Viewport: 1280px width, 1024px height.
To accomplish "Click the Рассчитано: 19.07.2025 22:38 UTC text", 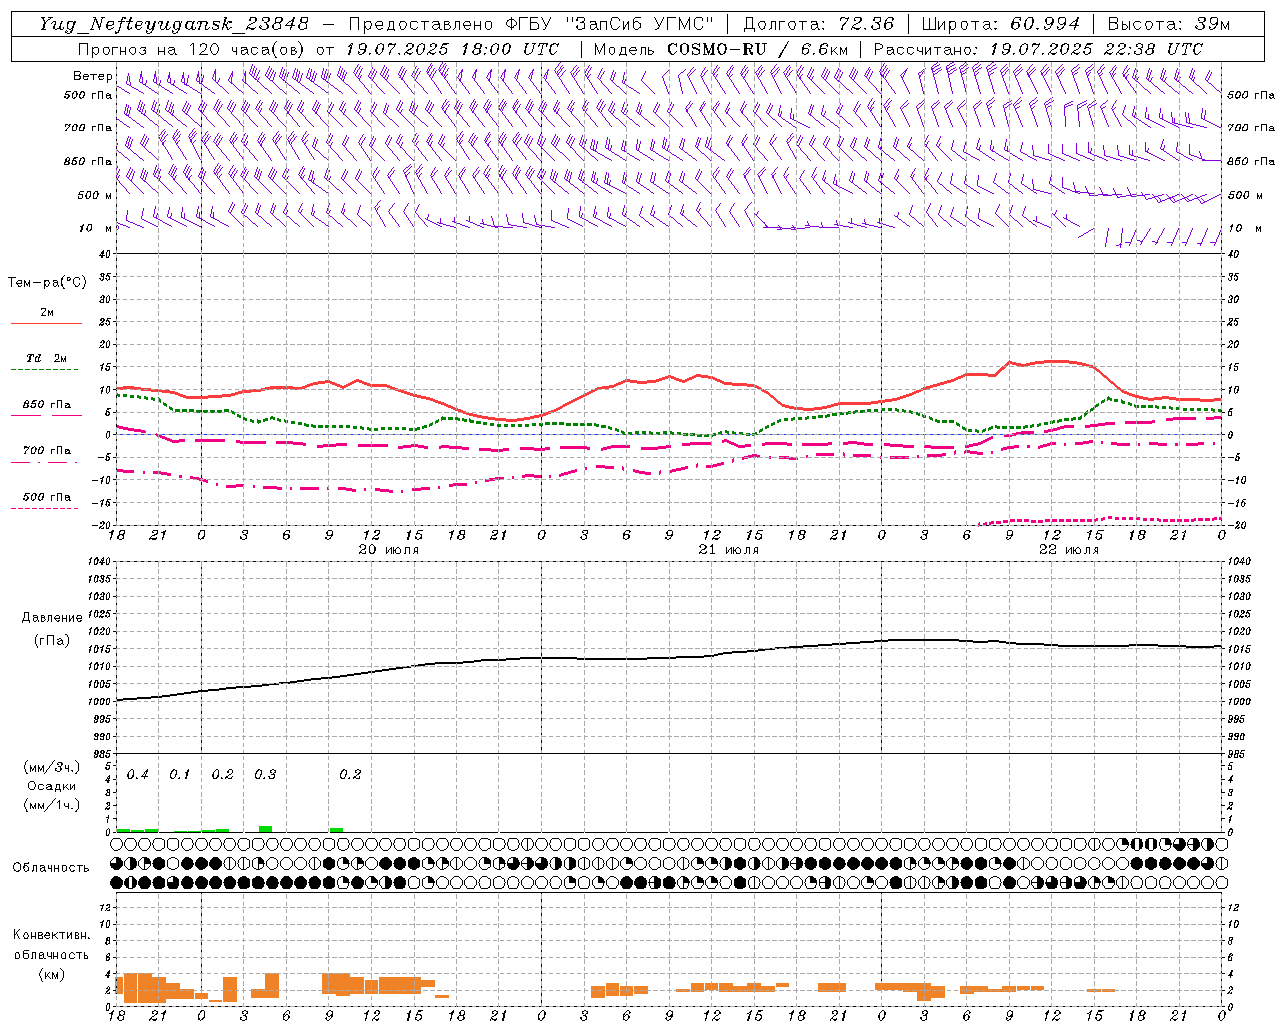I will [1038, 49].
